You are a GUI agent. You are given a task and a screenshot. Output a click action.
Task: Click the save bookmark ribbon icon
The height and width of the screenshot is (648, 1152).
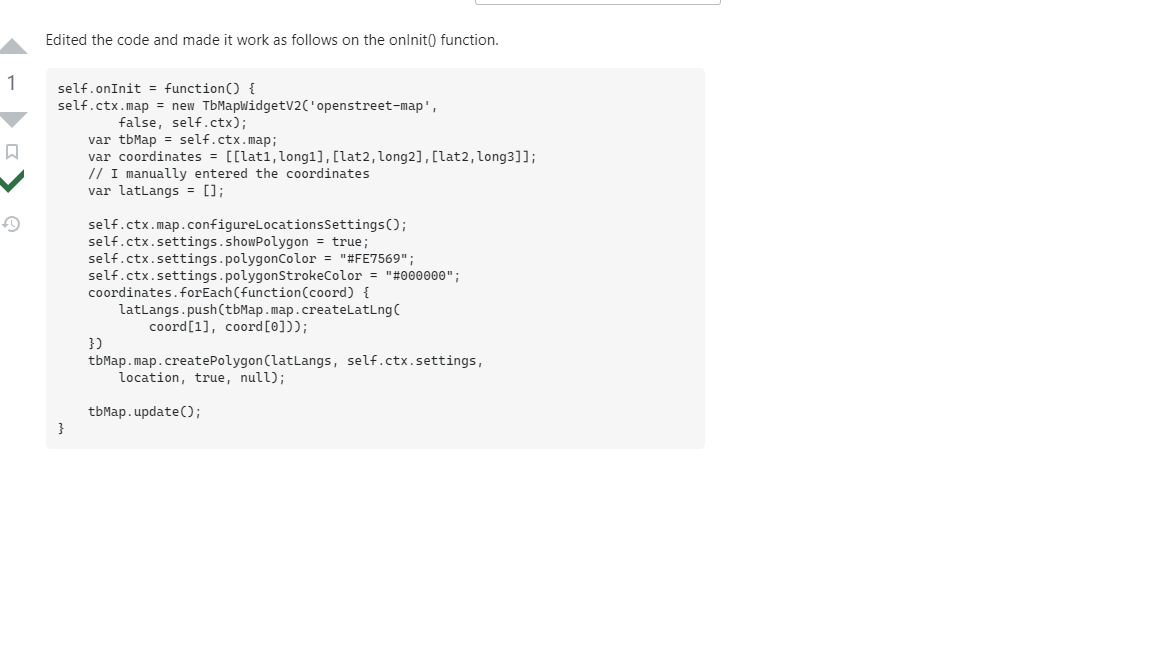tap(12, 150)
